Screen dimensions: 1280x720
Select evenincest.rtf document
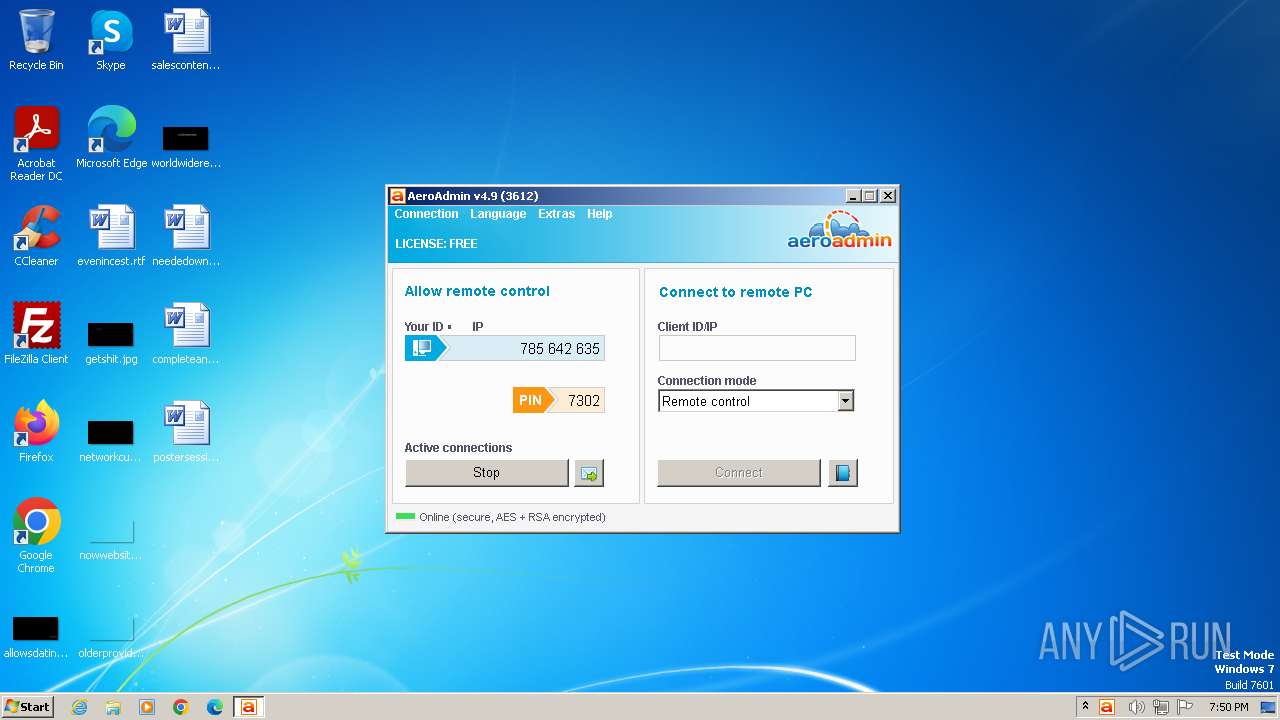tap(111, 236)
